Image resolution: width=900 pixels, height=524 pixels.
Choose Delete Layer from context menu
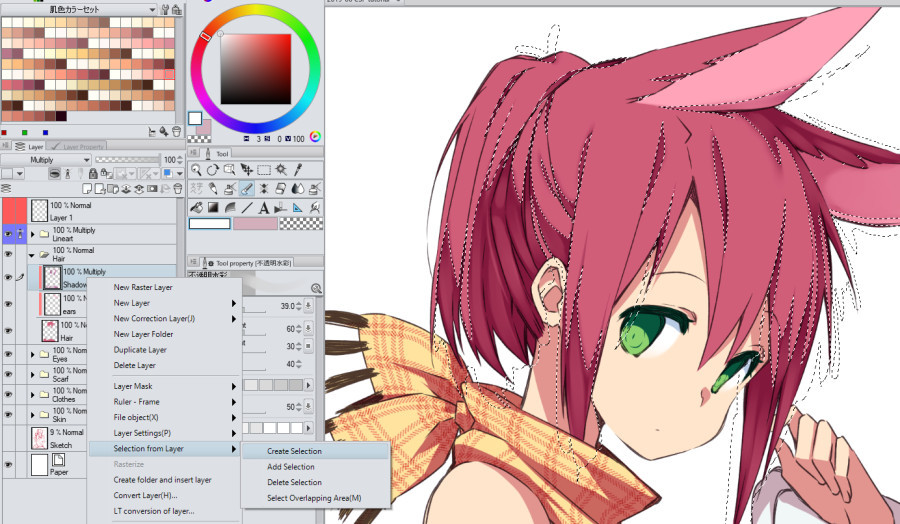[134, 365]
